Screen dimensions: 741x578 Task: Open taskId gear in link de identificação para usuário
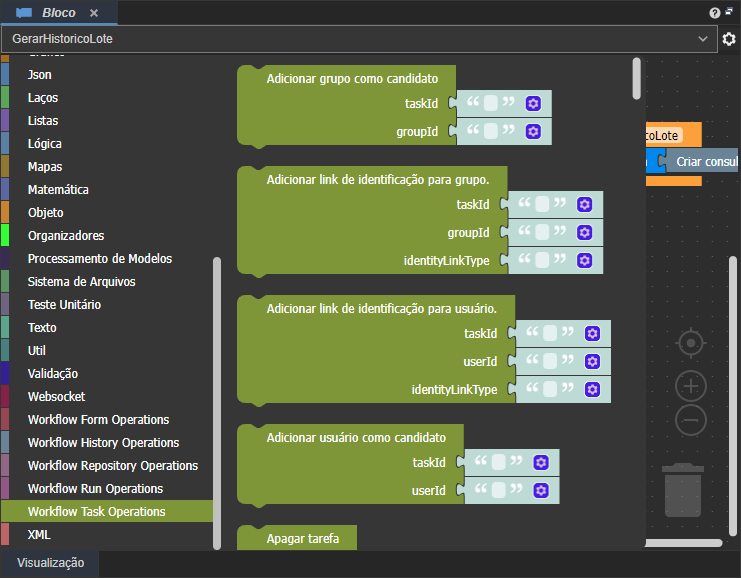tap(592, 334)
